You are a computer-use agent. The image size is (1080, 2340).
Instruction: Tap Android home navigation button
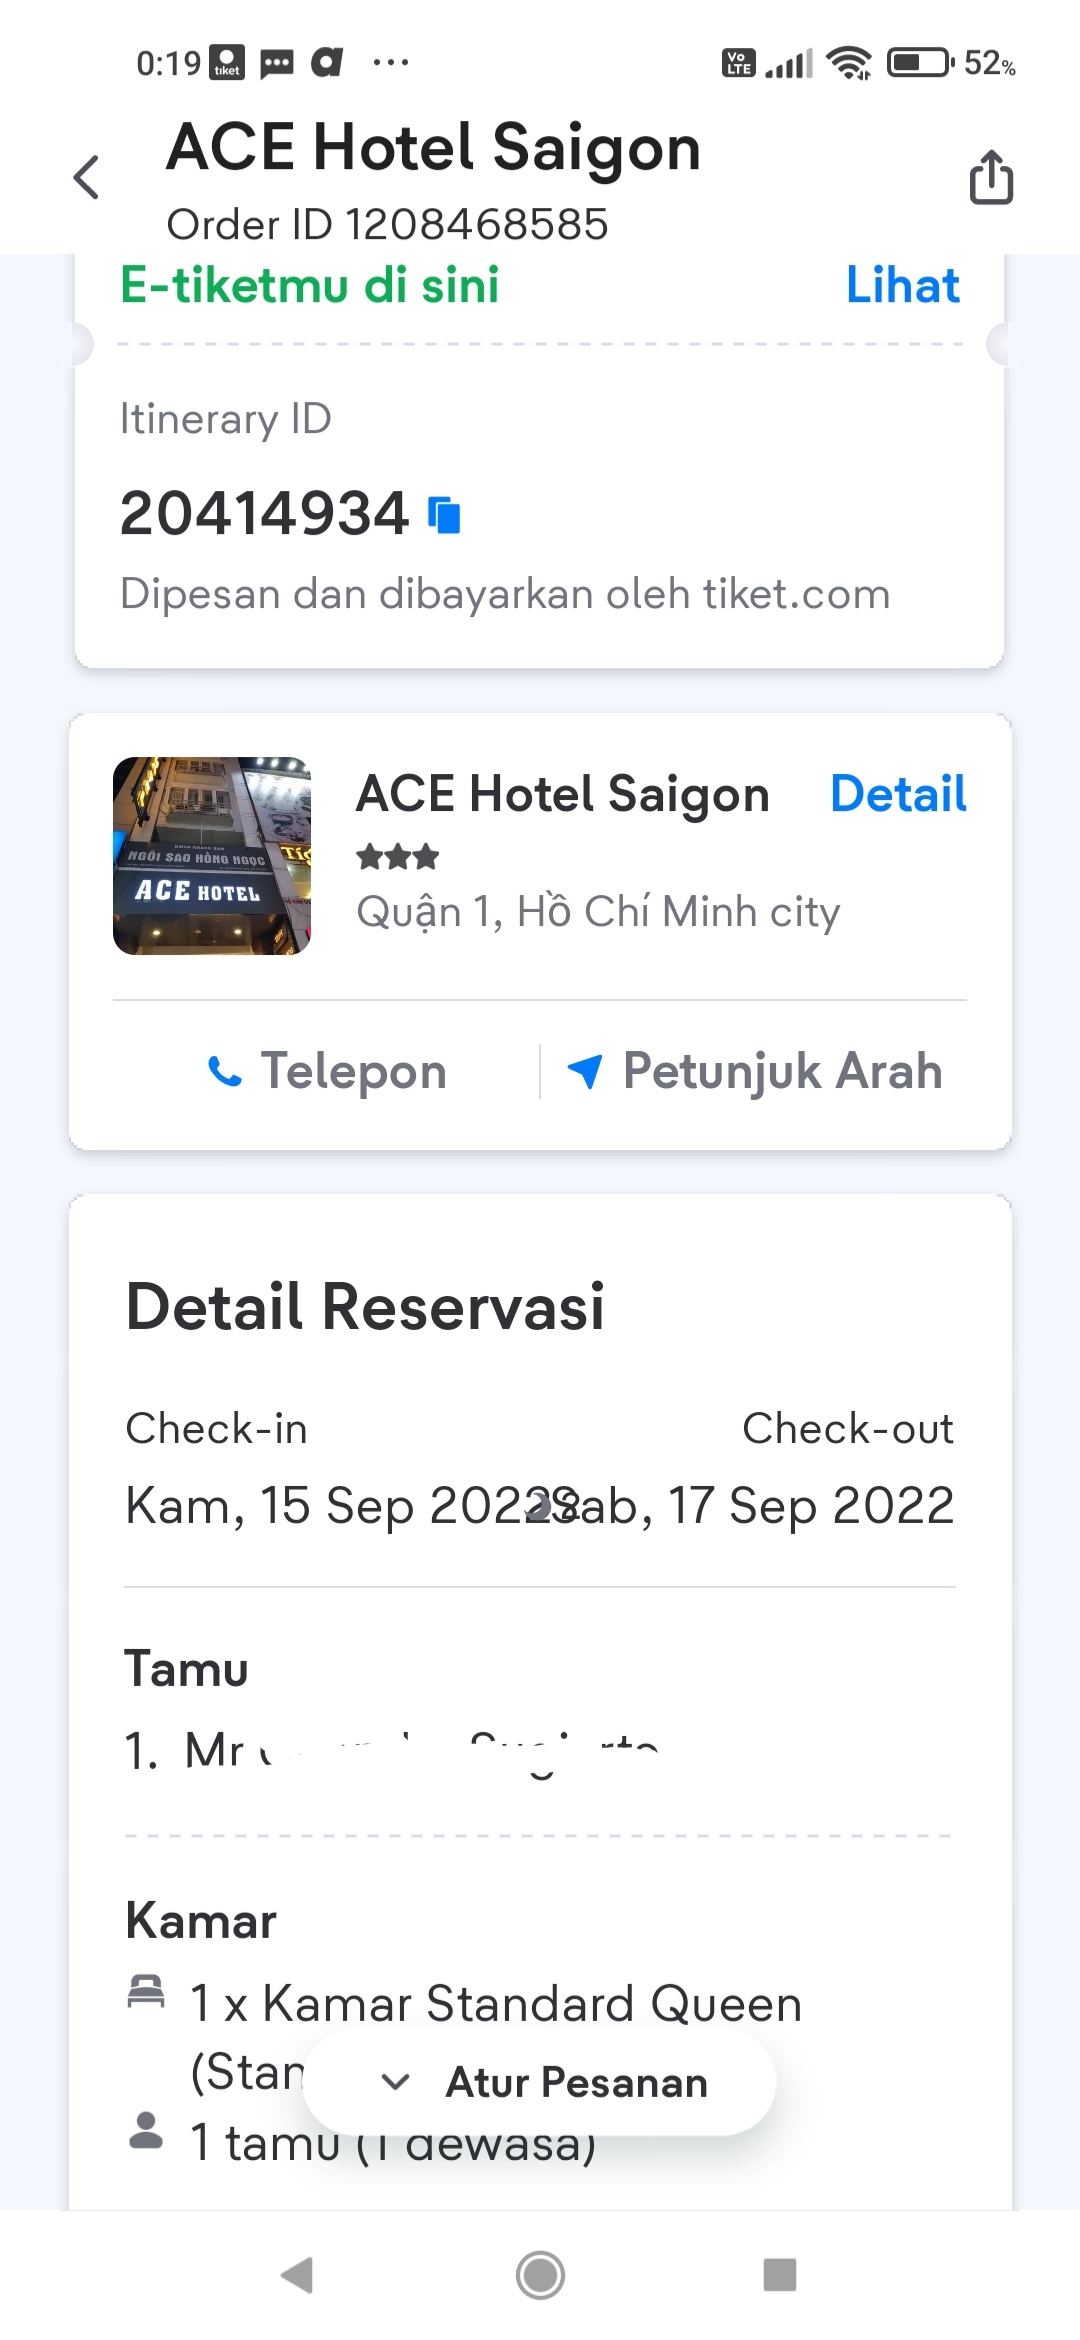(x=540, y=2275)
